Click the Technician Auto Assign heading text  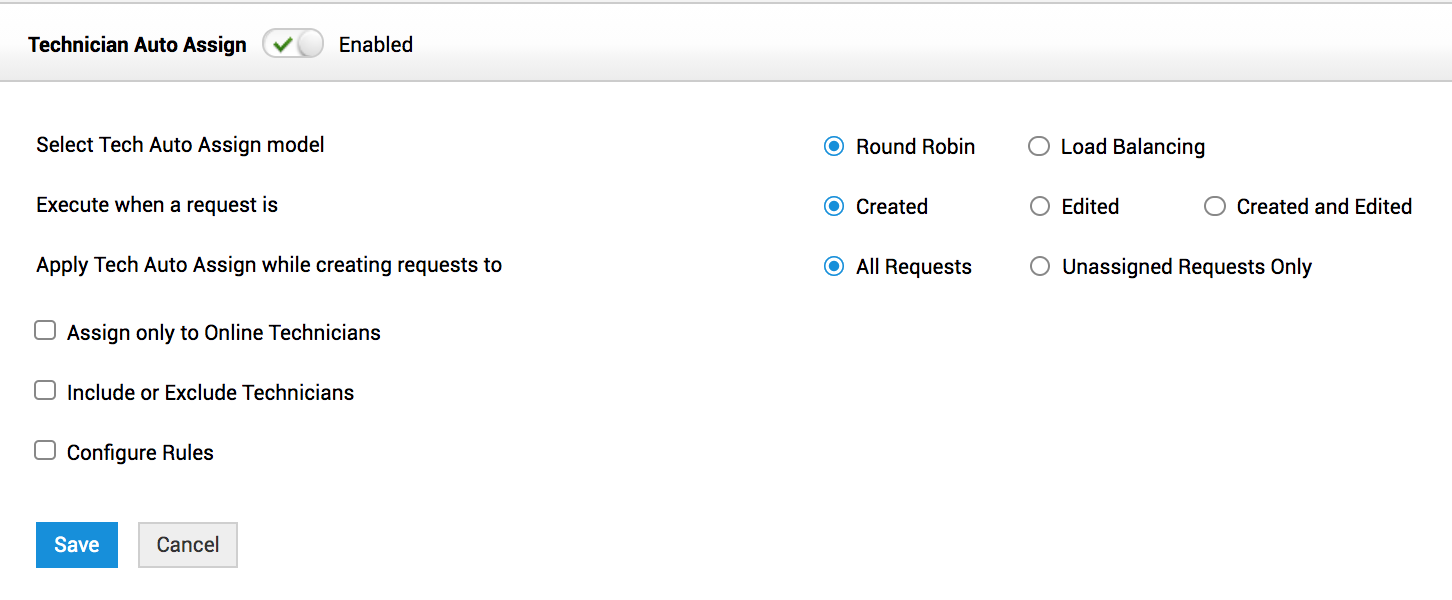pos(137,45)
